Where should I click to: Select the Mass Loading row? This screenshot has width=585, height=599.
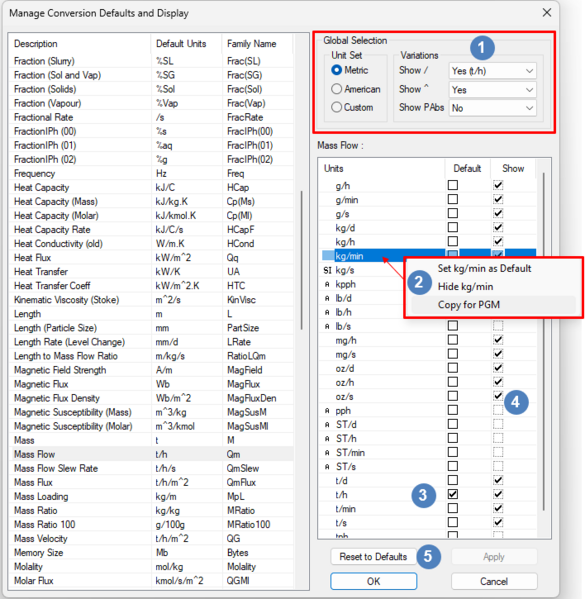(152, 496)
